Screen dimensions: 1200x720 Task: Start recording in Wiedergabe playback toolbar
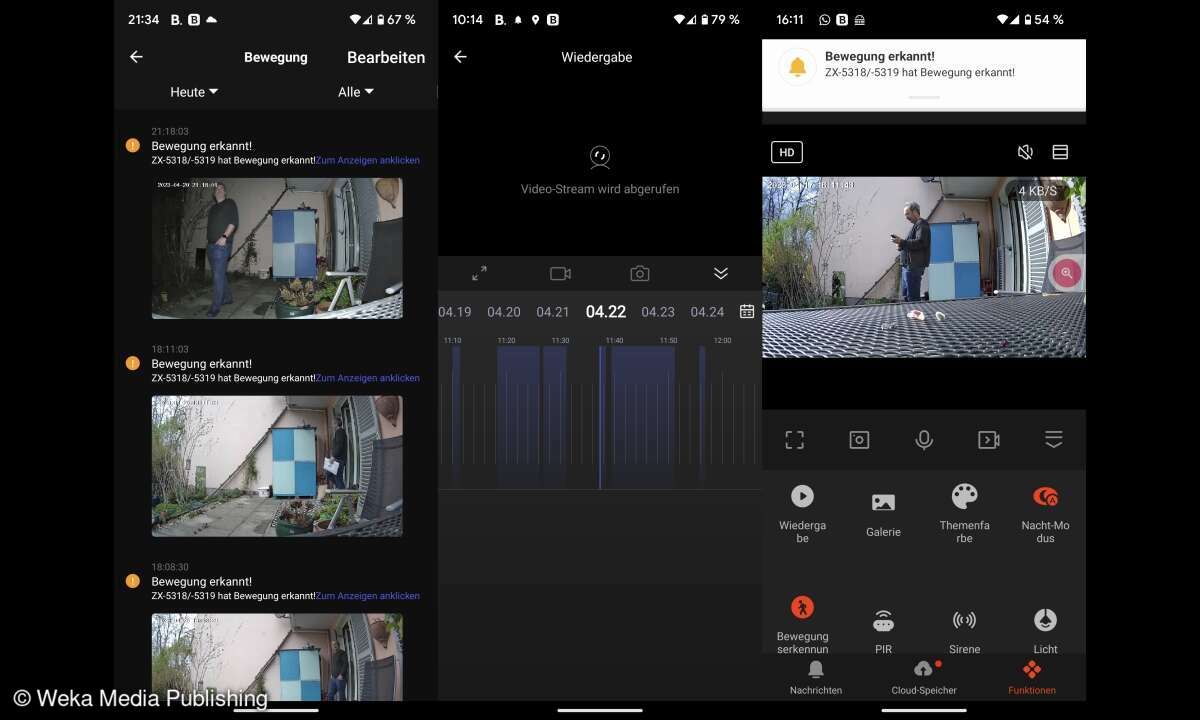(560, 273)
